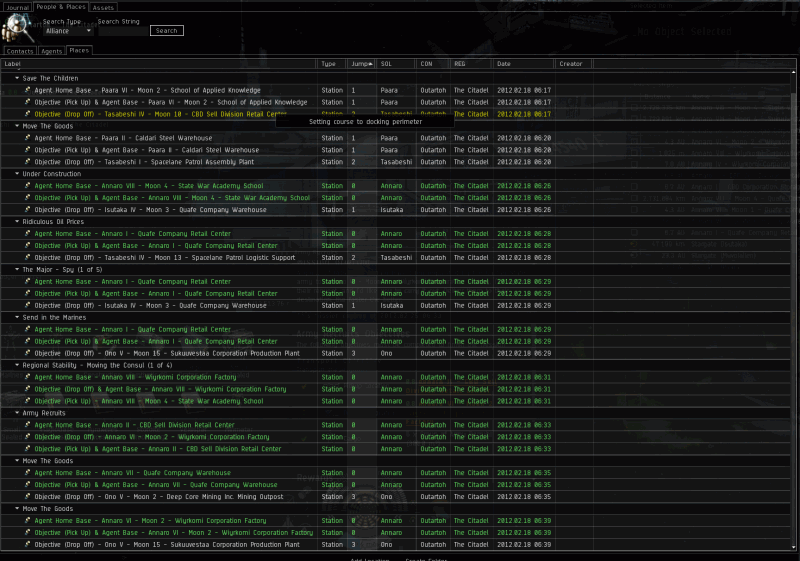Sort by the REG column header
The image size is (800, 561).
point(471,64)
